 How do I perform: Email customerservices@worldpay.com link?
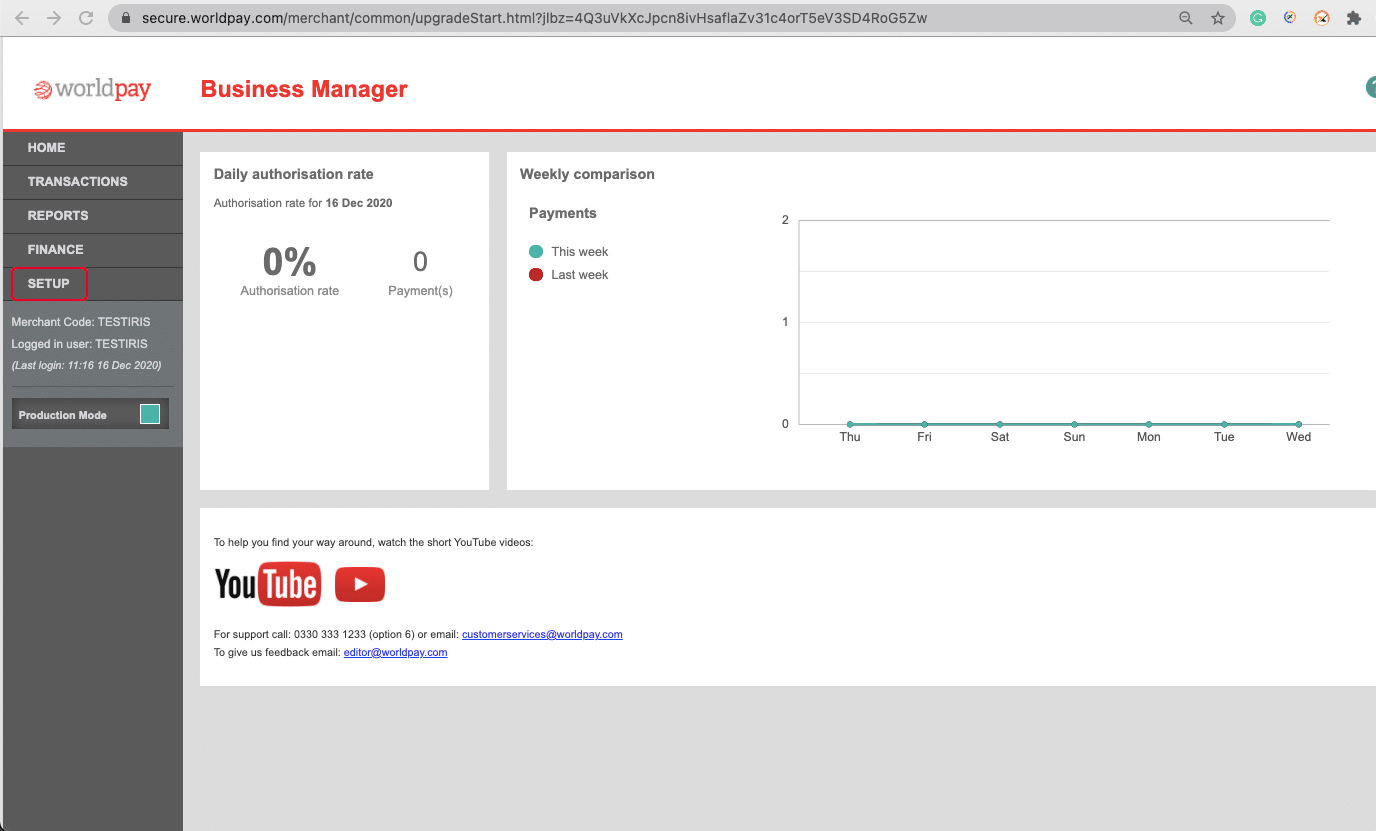click(x=542, y=634)
